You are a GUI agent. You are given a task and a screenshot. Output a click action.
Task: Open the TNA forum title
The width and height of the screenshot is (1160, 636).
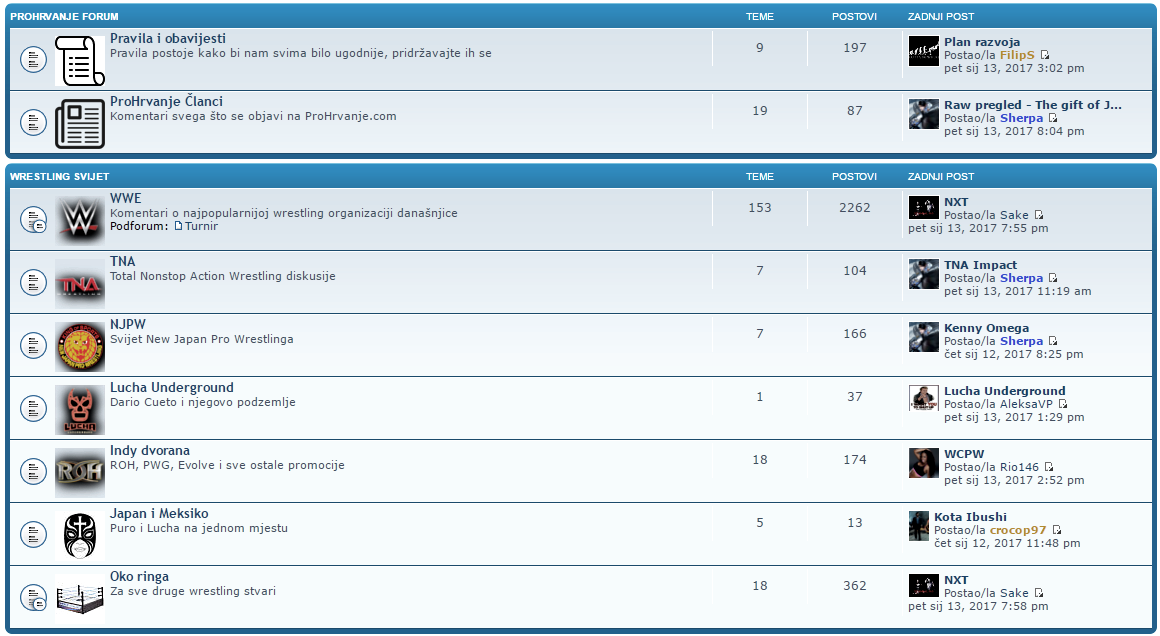[x=123, y=261]
